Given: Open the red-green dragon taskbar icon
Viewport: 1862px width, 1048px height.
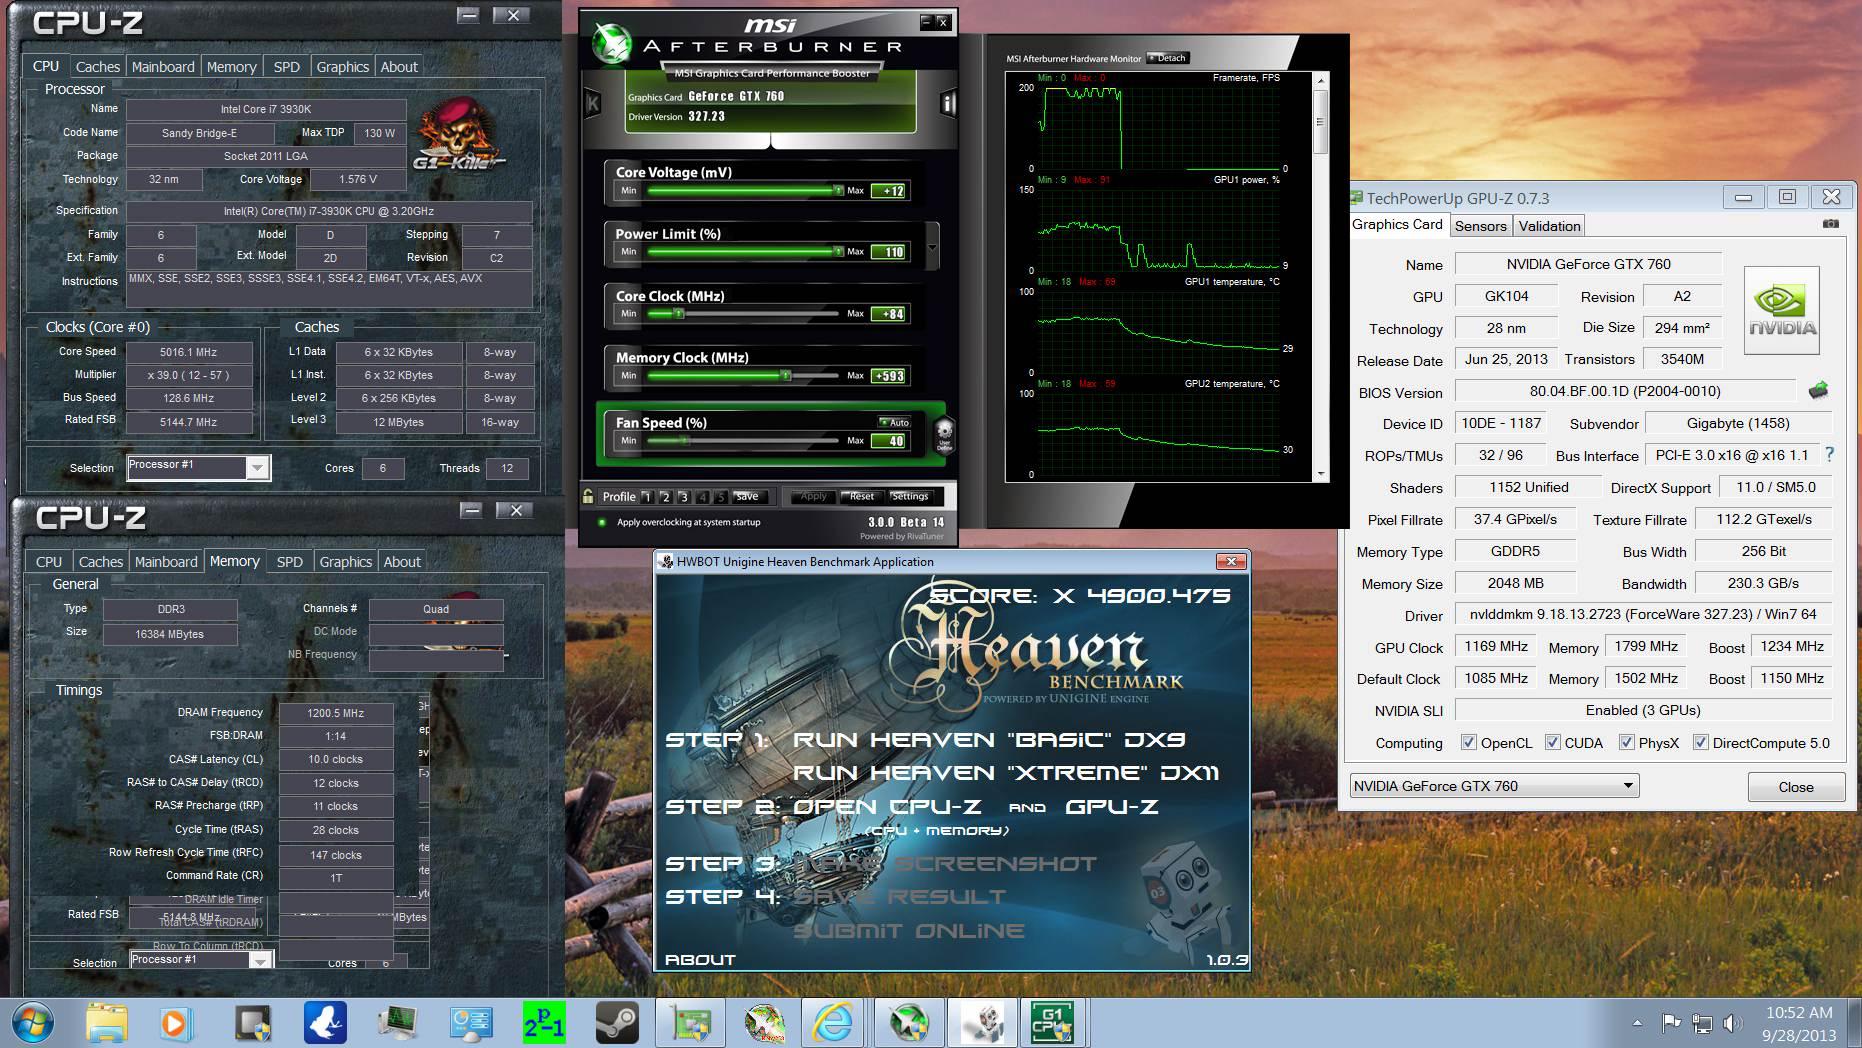Looking at the screenshot, I should [763, 1023].
